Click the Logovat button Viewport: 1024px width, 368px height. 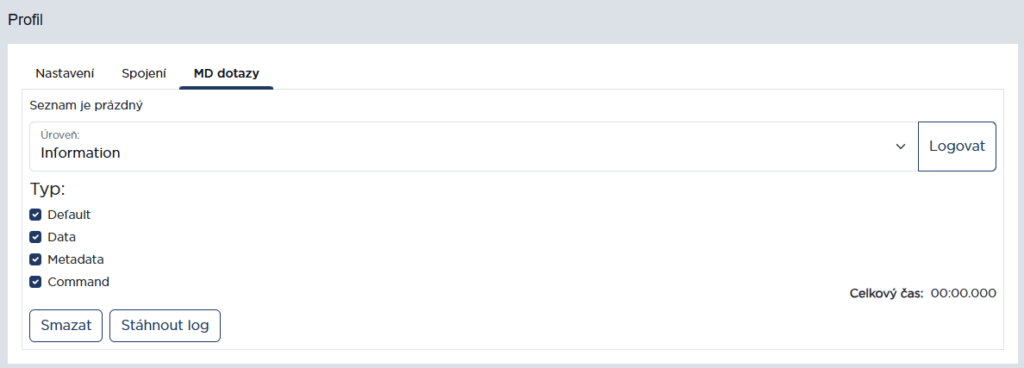pyautogui.click(x=957, y=147)
